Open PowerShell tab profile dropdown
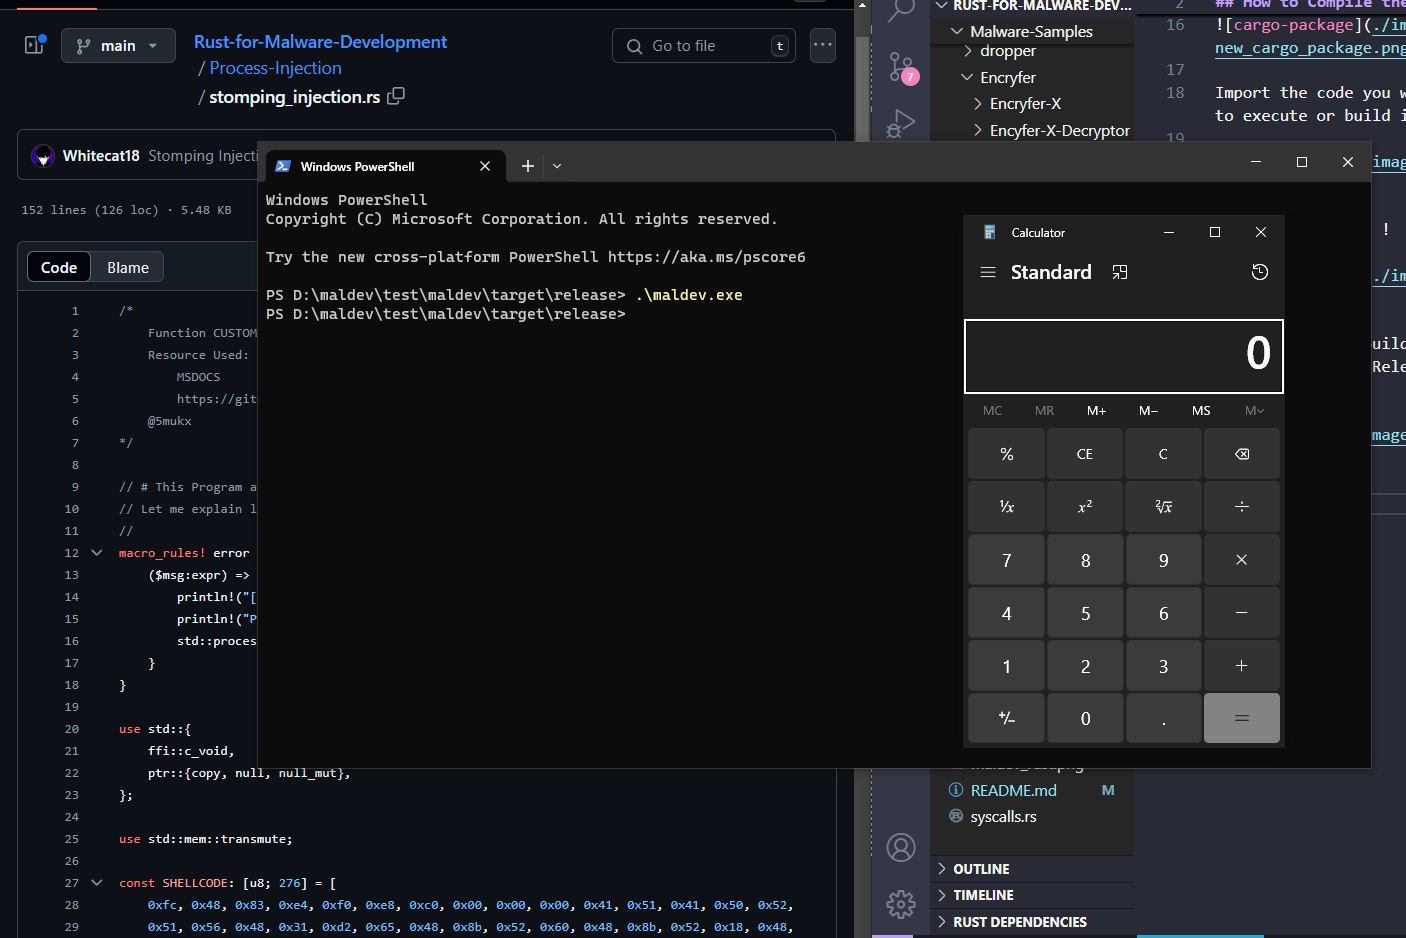The image size is (1406, 938). (x=557, y=166)
